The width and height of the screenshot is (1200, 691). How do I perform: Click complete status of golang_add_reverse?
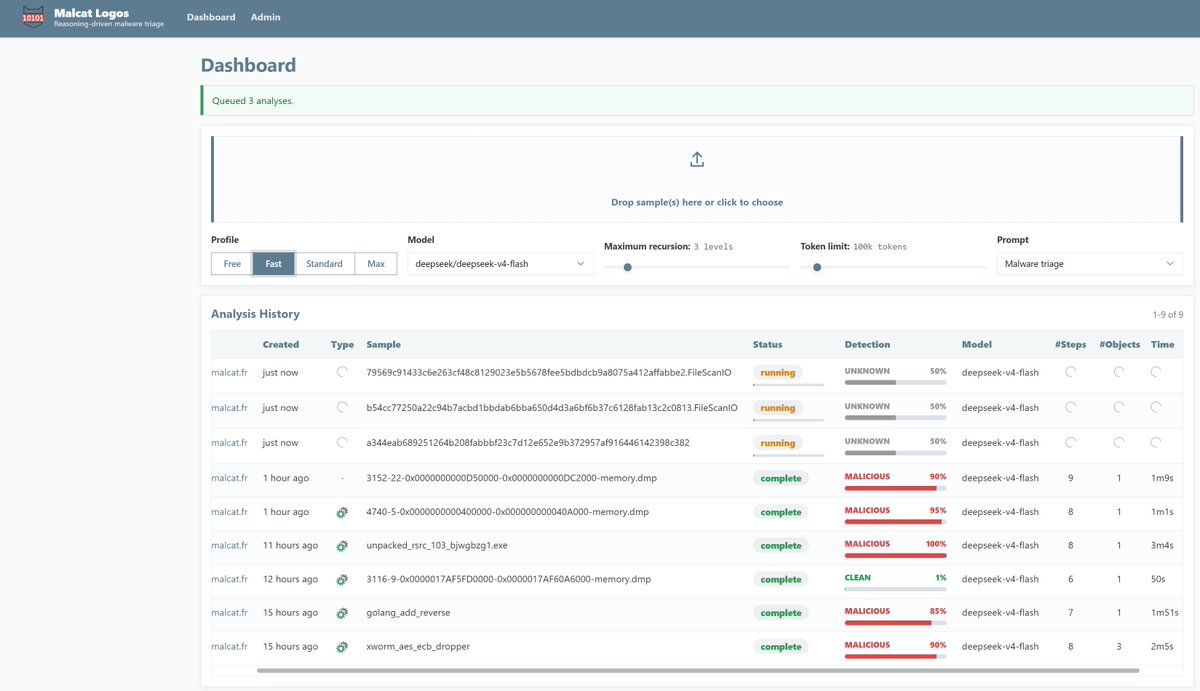(x=781, y=613)
